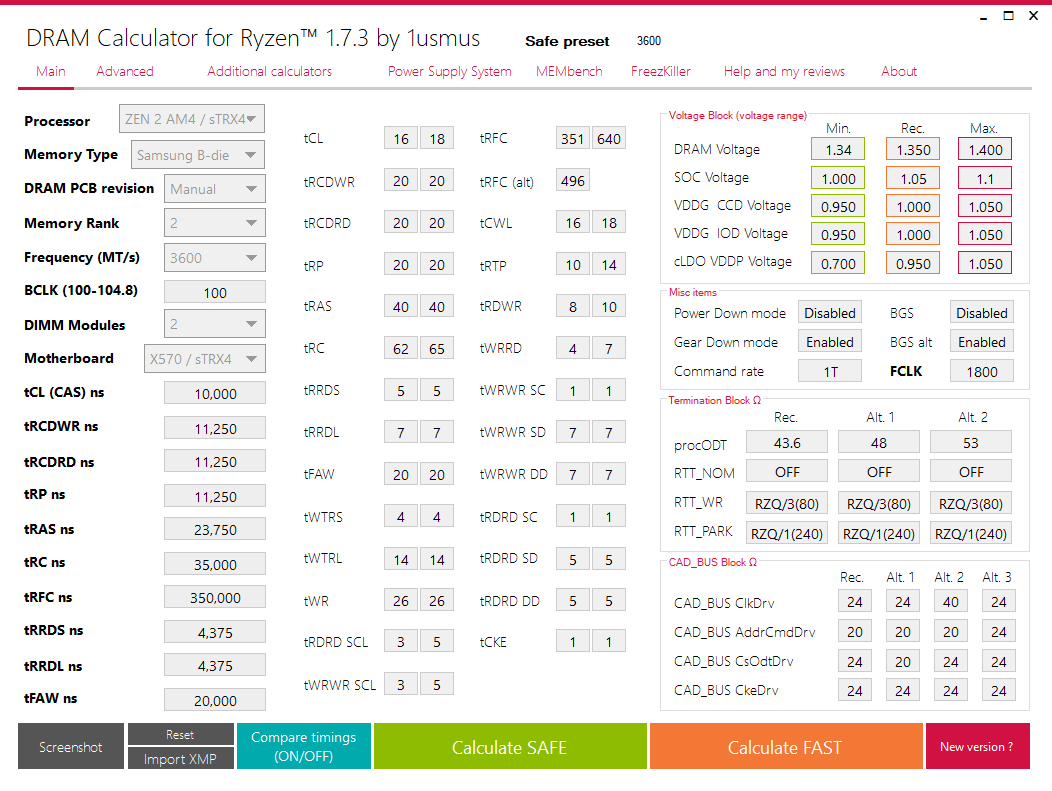Click the tRC ns input field
The width and height of the screenshot is (1052, 791).
click(x=215, y=564)
